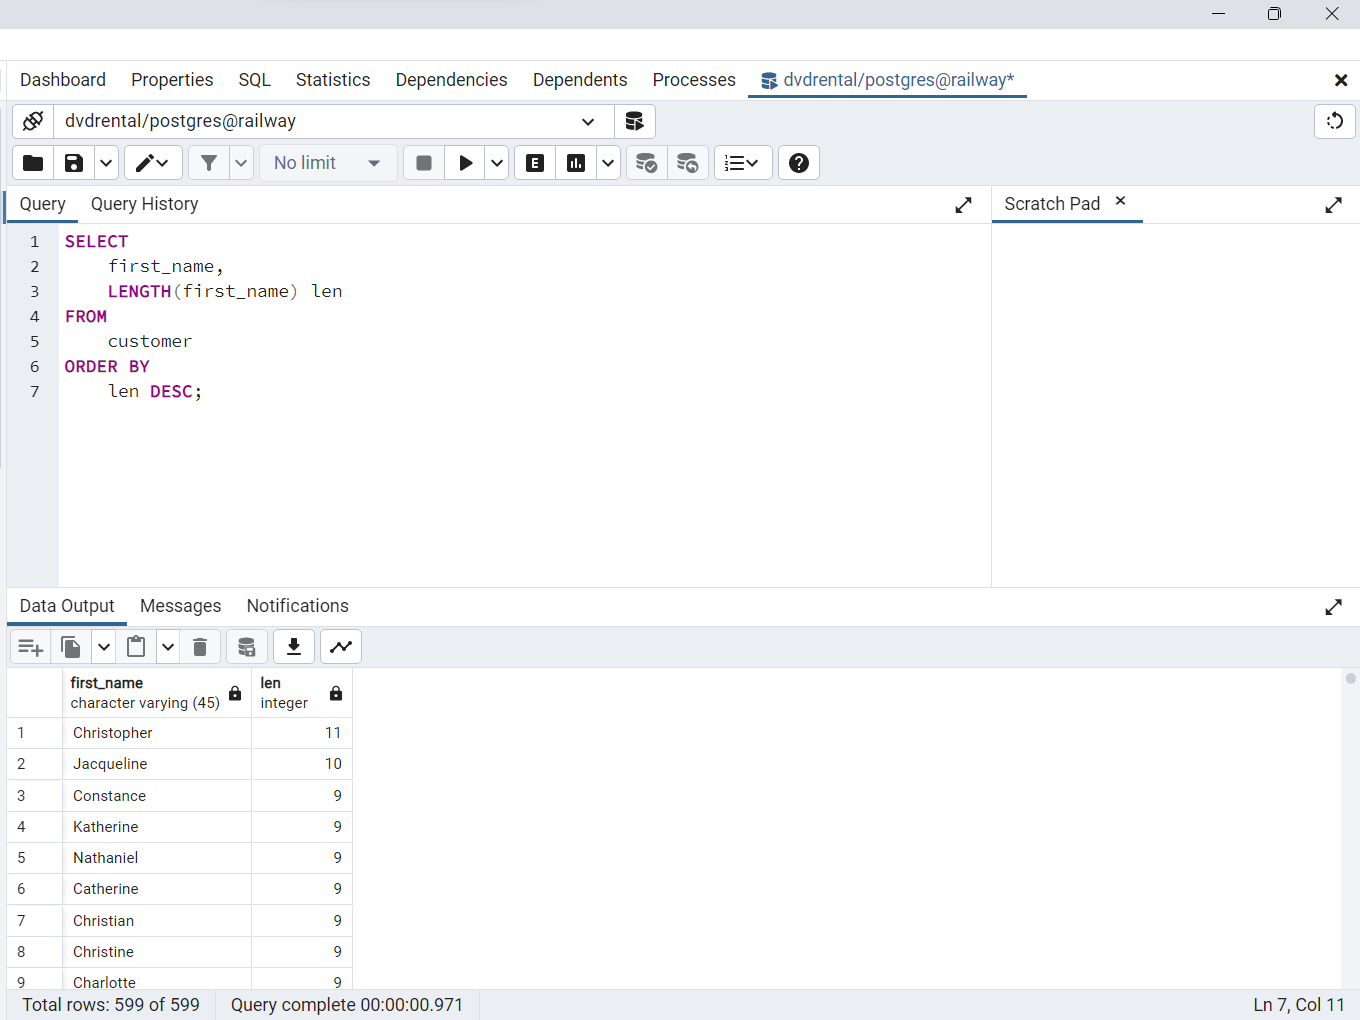
Task: Click the edit pencil tool
Action: [x=153, y=163]
